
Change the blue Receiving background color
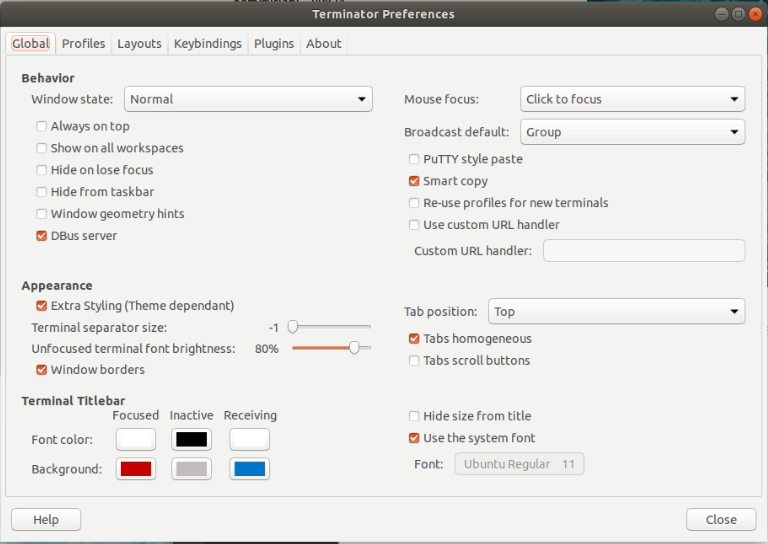point(249,469)
